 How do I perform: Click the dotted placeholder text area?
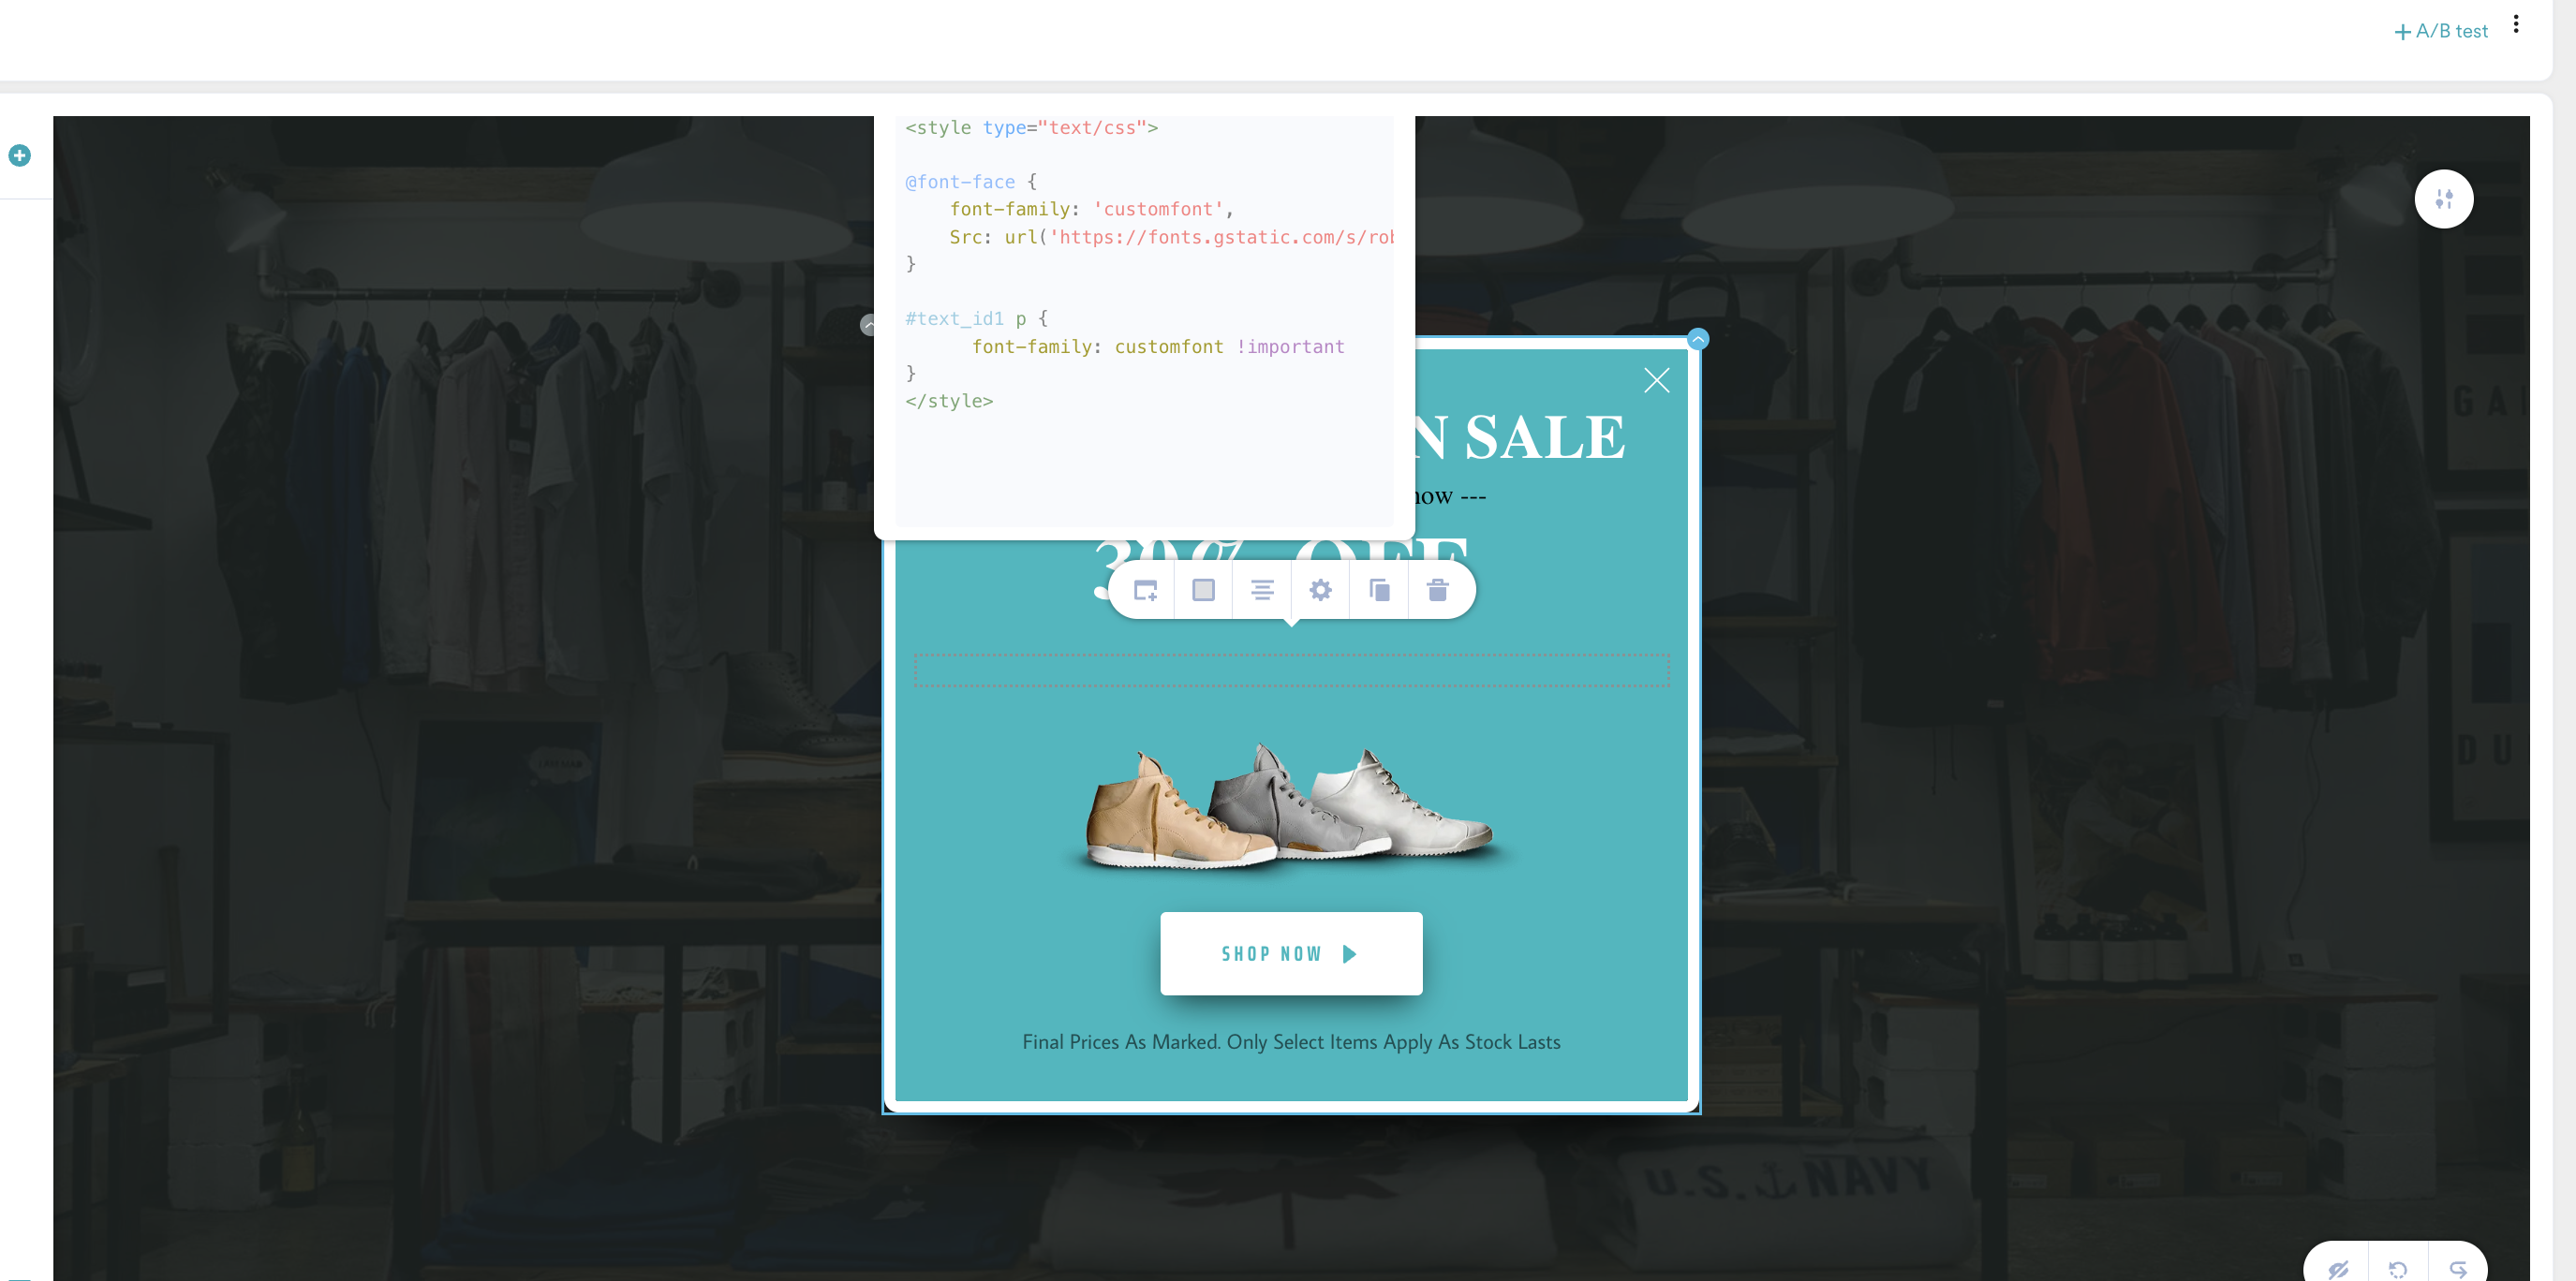1292,670
